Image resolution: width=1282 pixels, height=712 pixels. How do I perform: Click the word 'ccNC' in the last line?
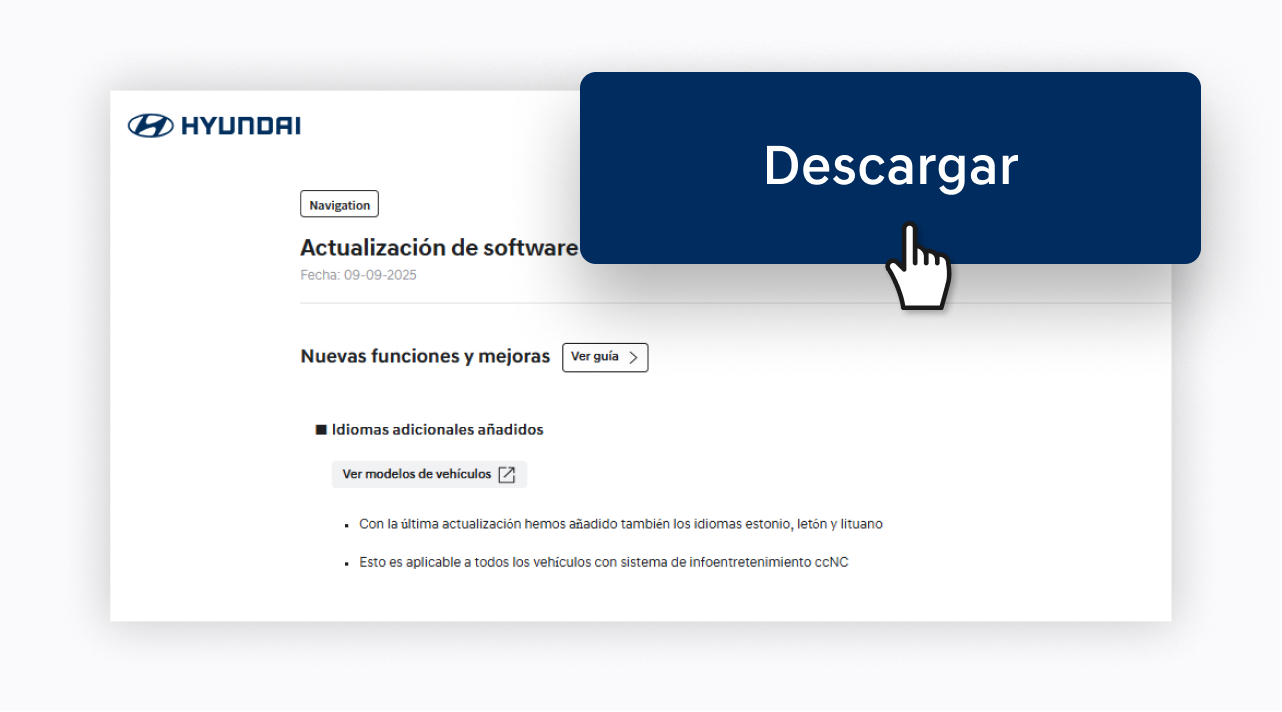(830, 562)
